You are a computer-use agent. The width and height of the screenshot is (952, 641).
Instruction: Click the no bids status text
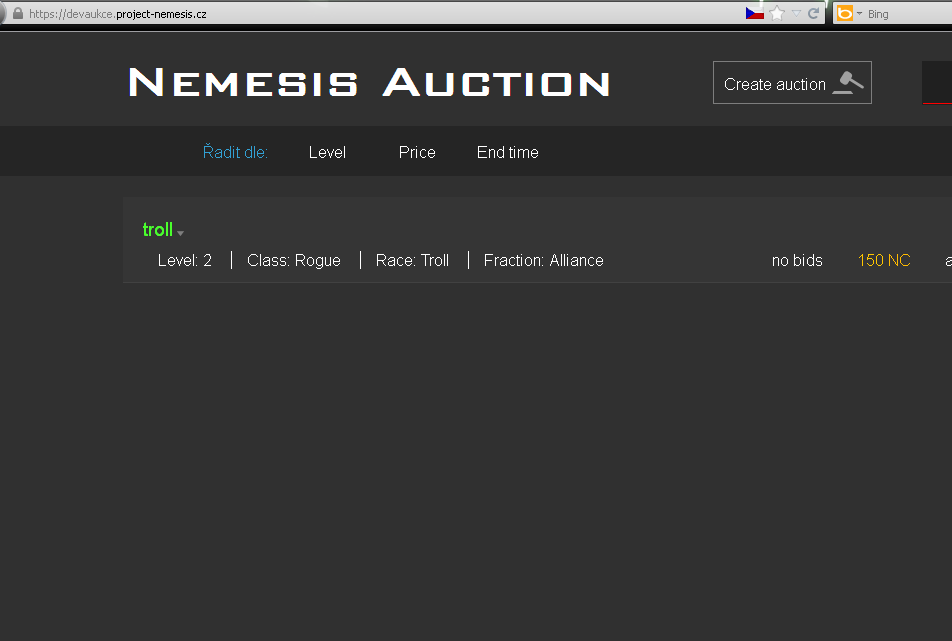797,260
